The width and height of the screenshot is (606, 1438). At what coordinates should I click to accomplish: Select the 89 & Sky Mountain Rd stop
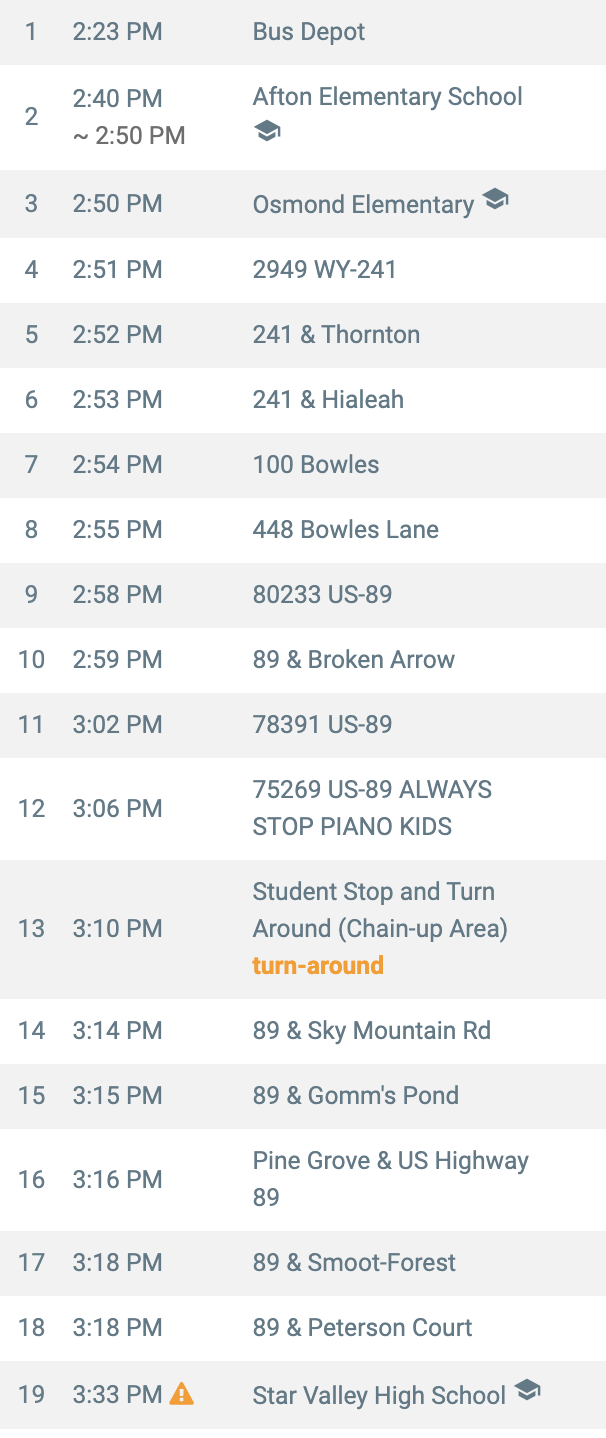[303, 1030]
